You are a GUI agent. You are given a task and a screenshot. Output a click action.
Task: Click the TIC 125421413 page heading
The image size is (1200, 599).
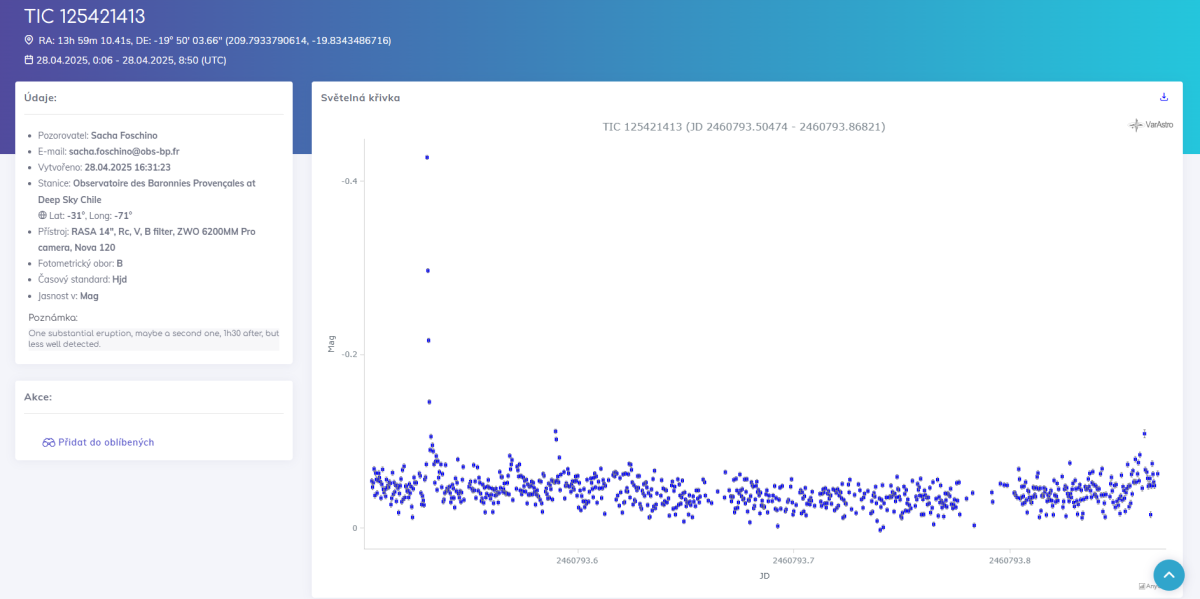(85, 16)
